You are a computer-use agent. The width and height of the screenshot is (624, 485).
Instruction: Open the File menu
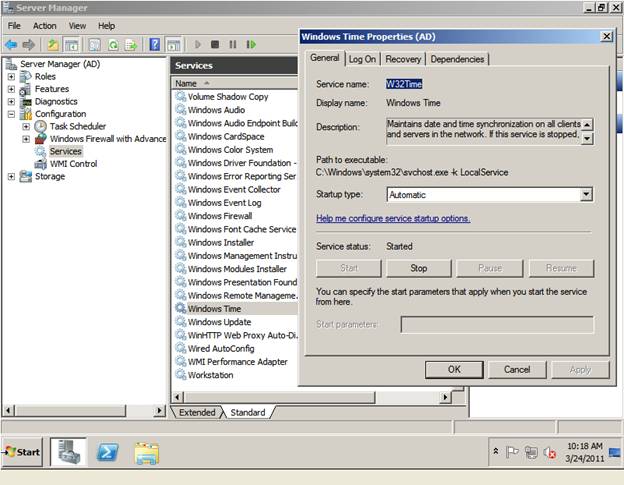coord(14,26)
